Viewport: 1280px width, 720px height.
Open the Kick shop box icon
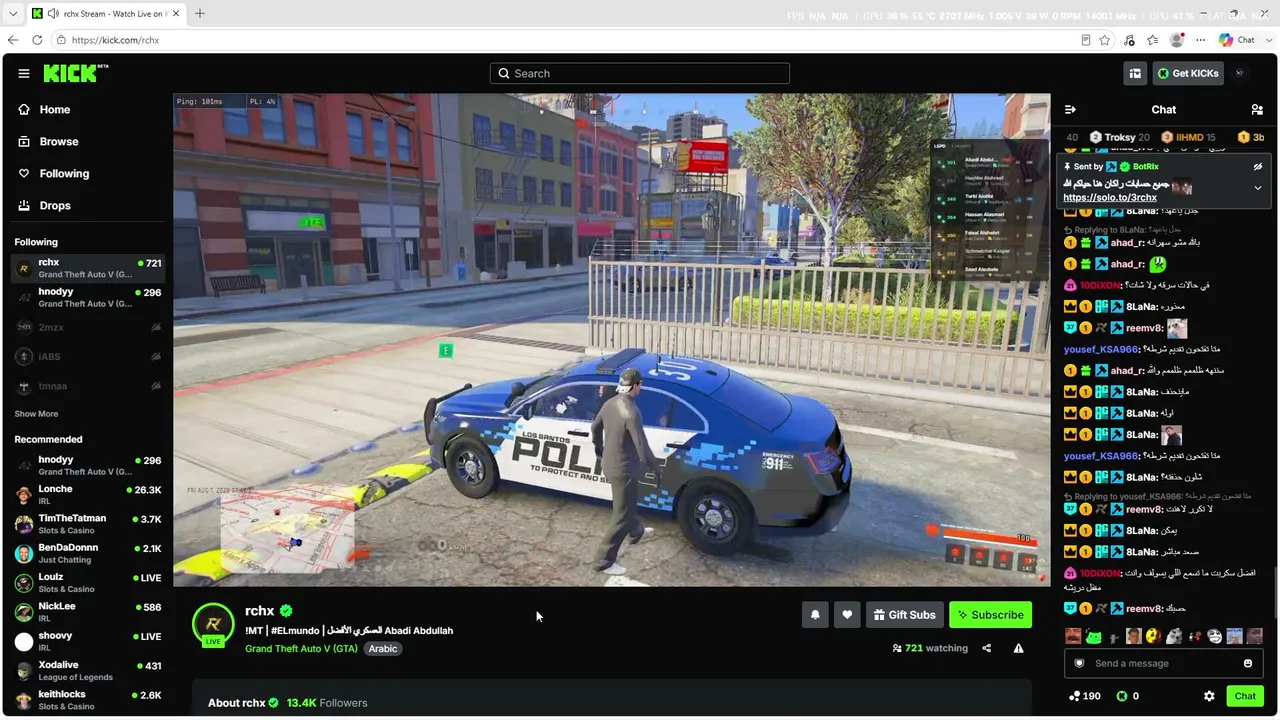(x=1135, y=73)
